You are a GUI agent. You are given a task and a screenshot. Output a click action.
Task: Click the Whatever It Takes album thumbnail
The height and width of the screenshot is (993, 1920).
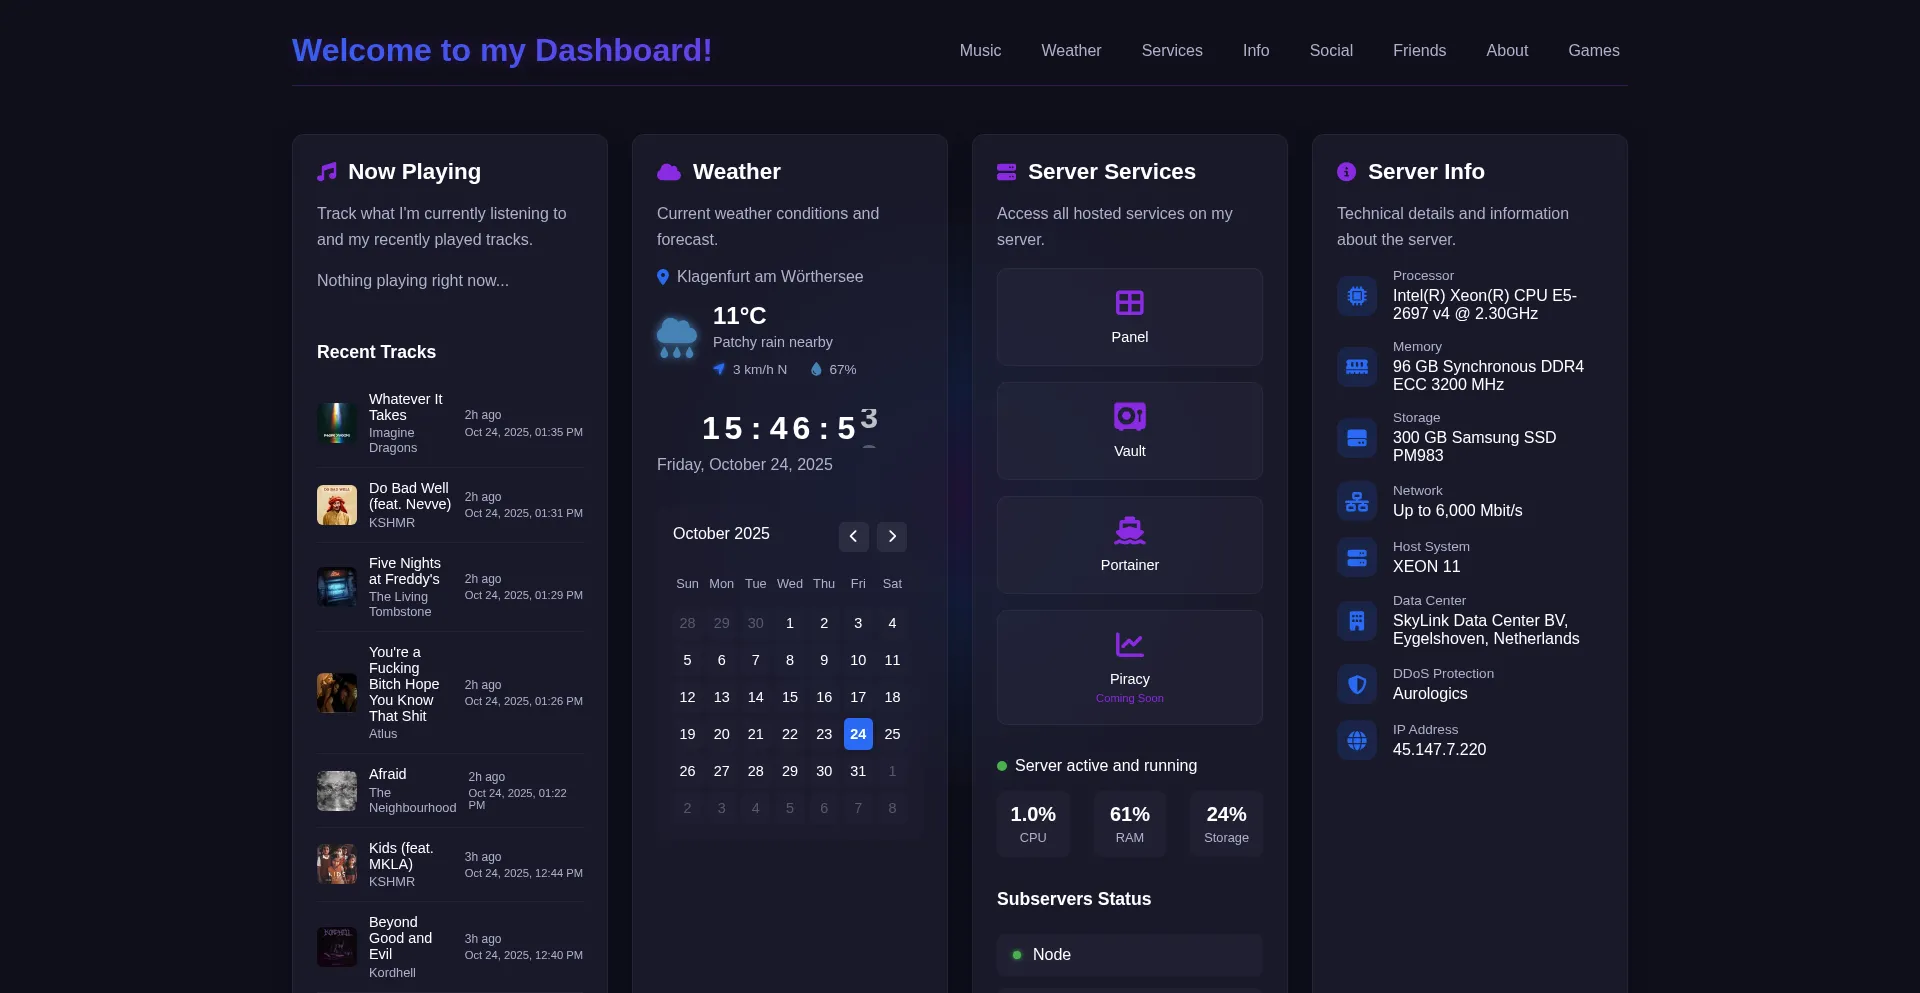click(337, 423)
